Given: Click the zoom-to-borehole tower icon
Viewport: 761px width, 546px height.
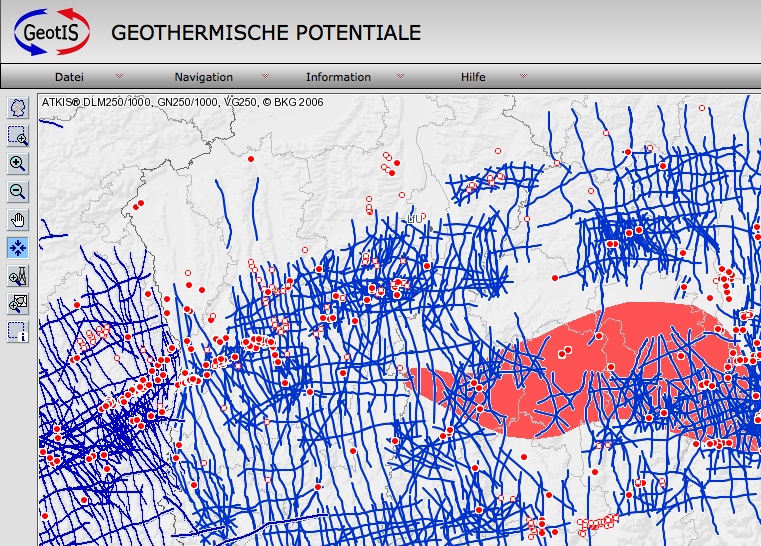Looking at the screenshot, I should (x=17, y=276).
